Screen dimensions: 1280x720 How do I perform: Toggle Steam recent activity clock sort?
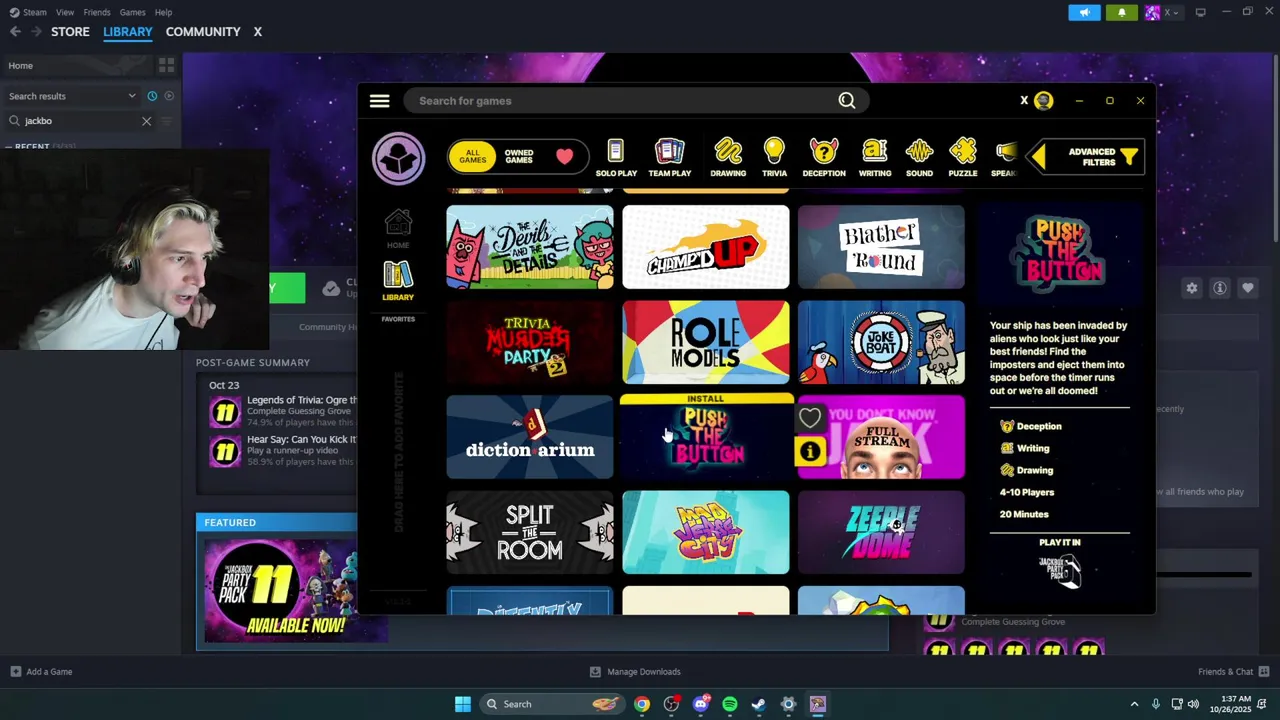(152, 96)
